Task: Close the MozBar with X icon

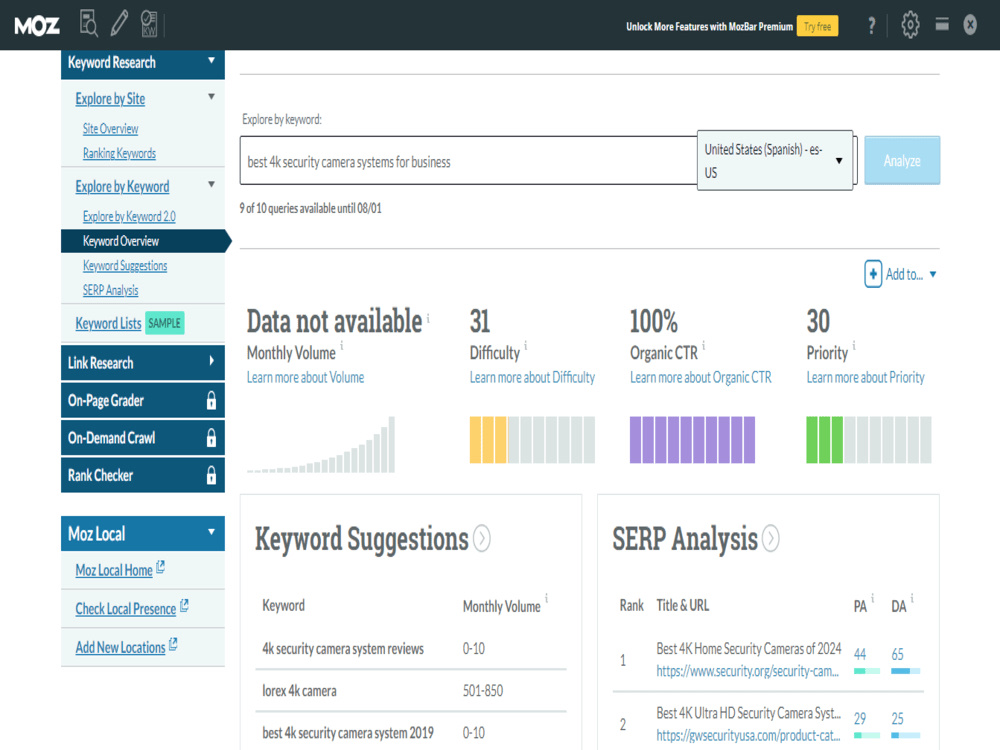Action: pos(970,25)
